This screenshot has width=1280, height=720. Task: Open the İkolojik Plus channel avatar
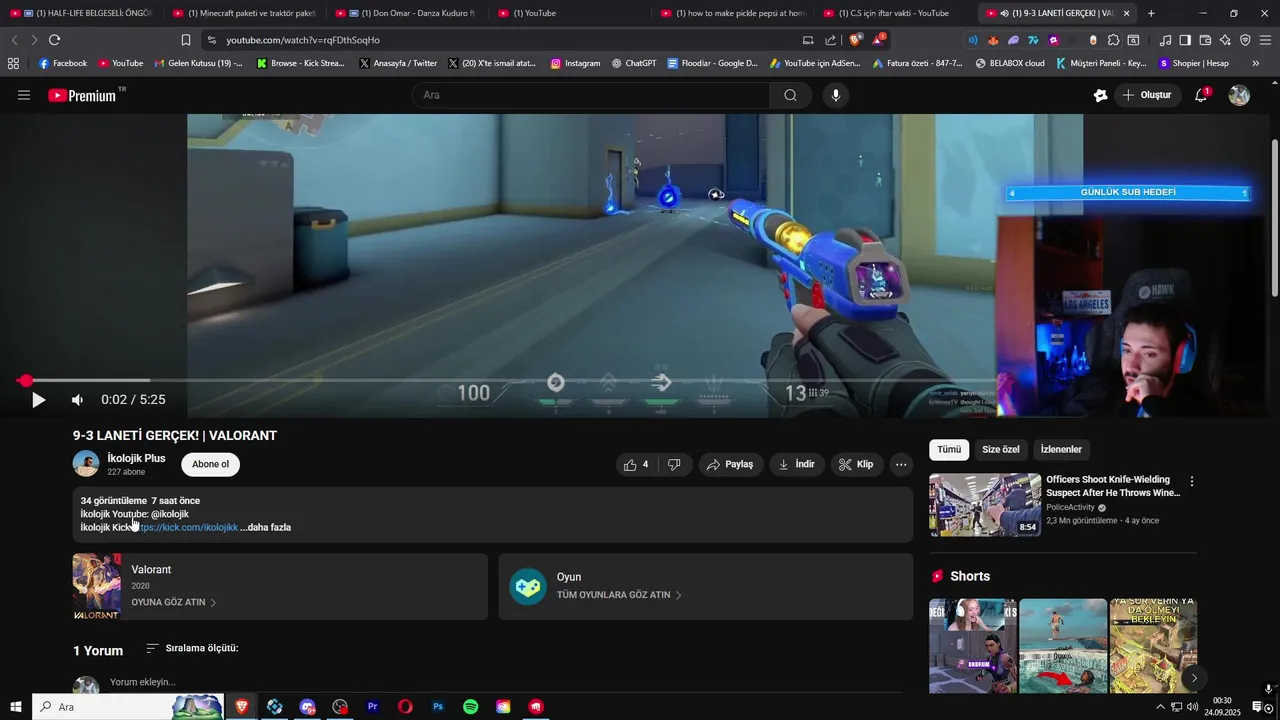coord(86,464)
